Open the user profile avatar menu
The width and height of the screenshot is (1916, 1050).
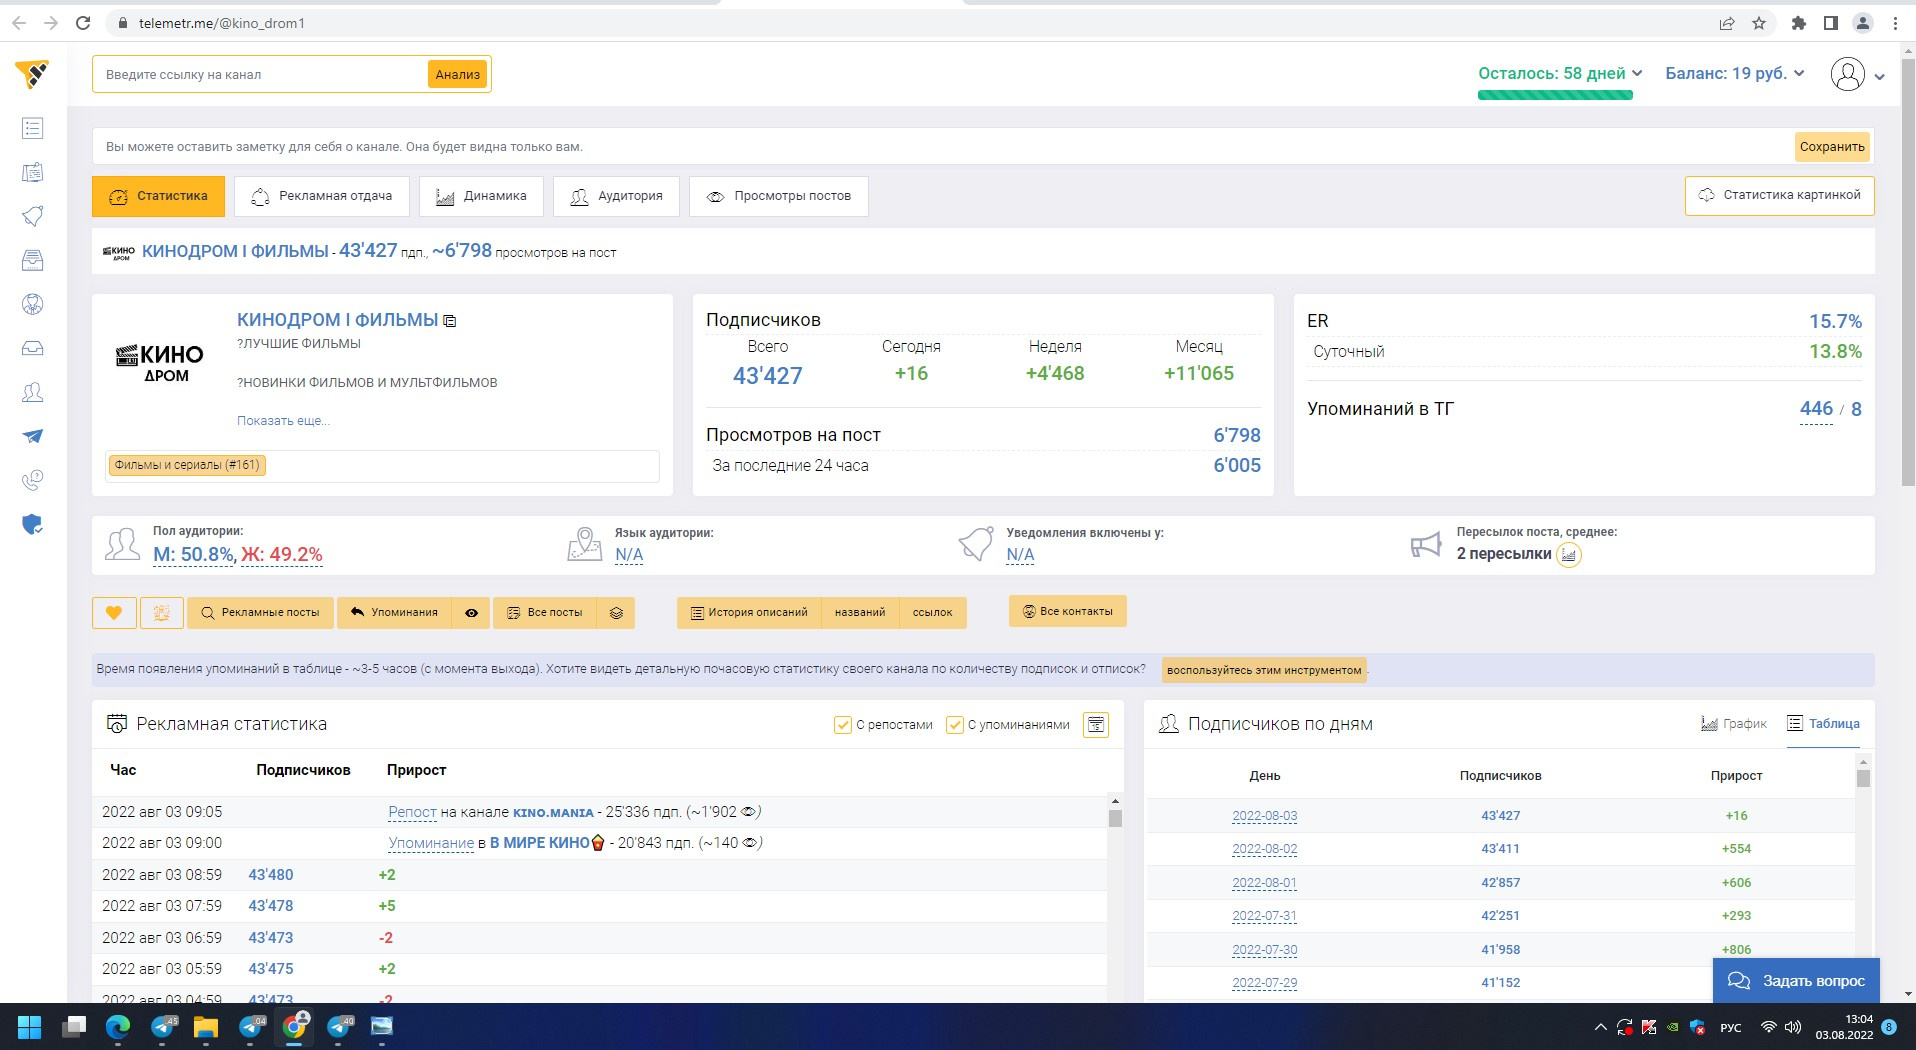coord(1848,75)
